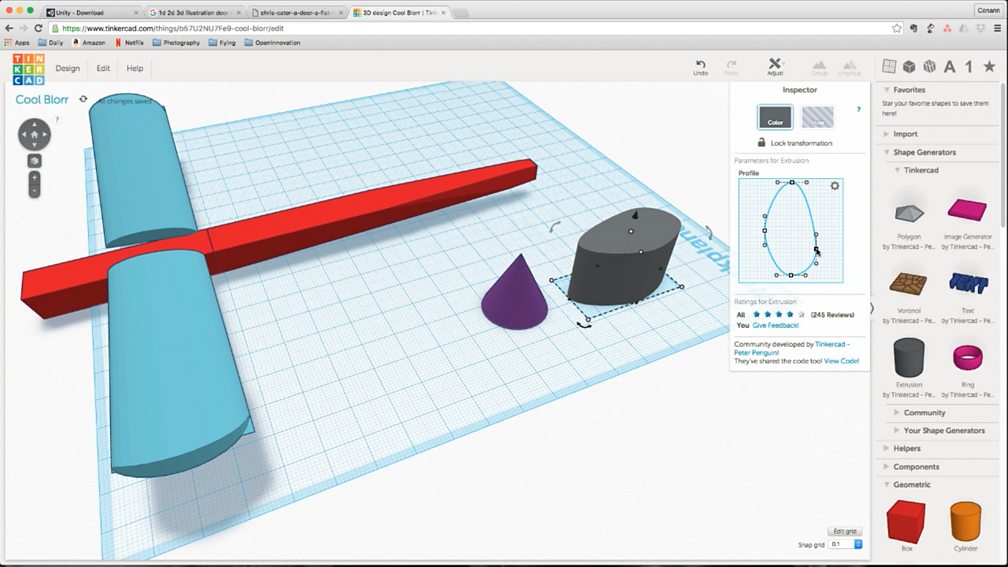Click the home view button in navigation pad

[x=34, y=133]
